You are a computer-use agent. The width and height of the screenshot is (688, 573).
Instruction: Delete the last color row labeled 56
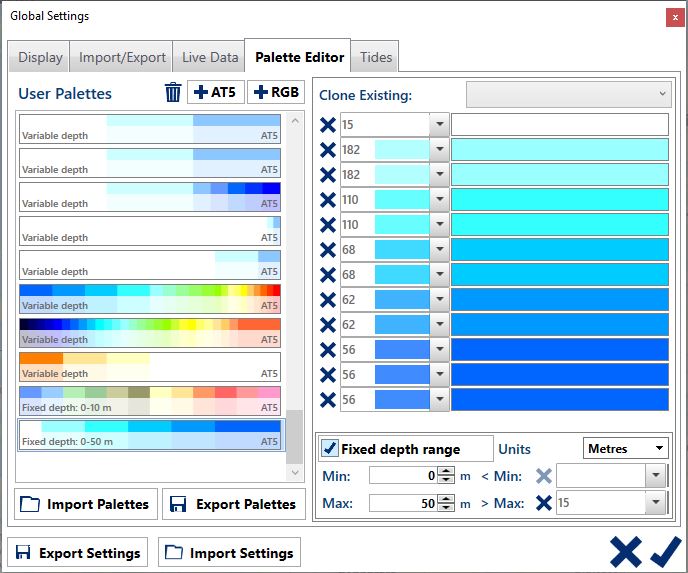pos(327,400)
